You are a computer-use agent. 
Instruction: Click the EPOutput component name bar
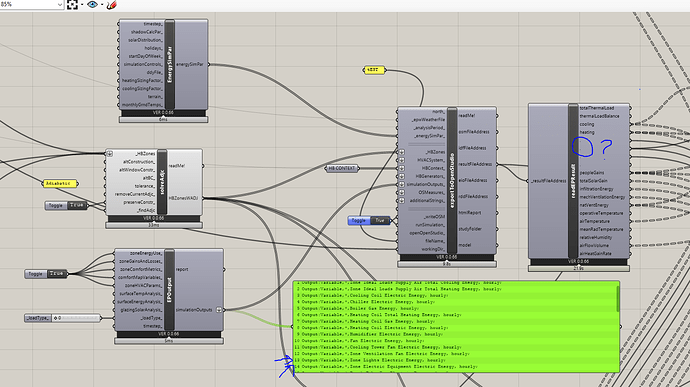[x=169, y=290]
